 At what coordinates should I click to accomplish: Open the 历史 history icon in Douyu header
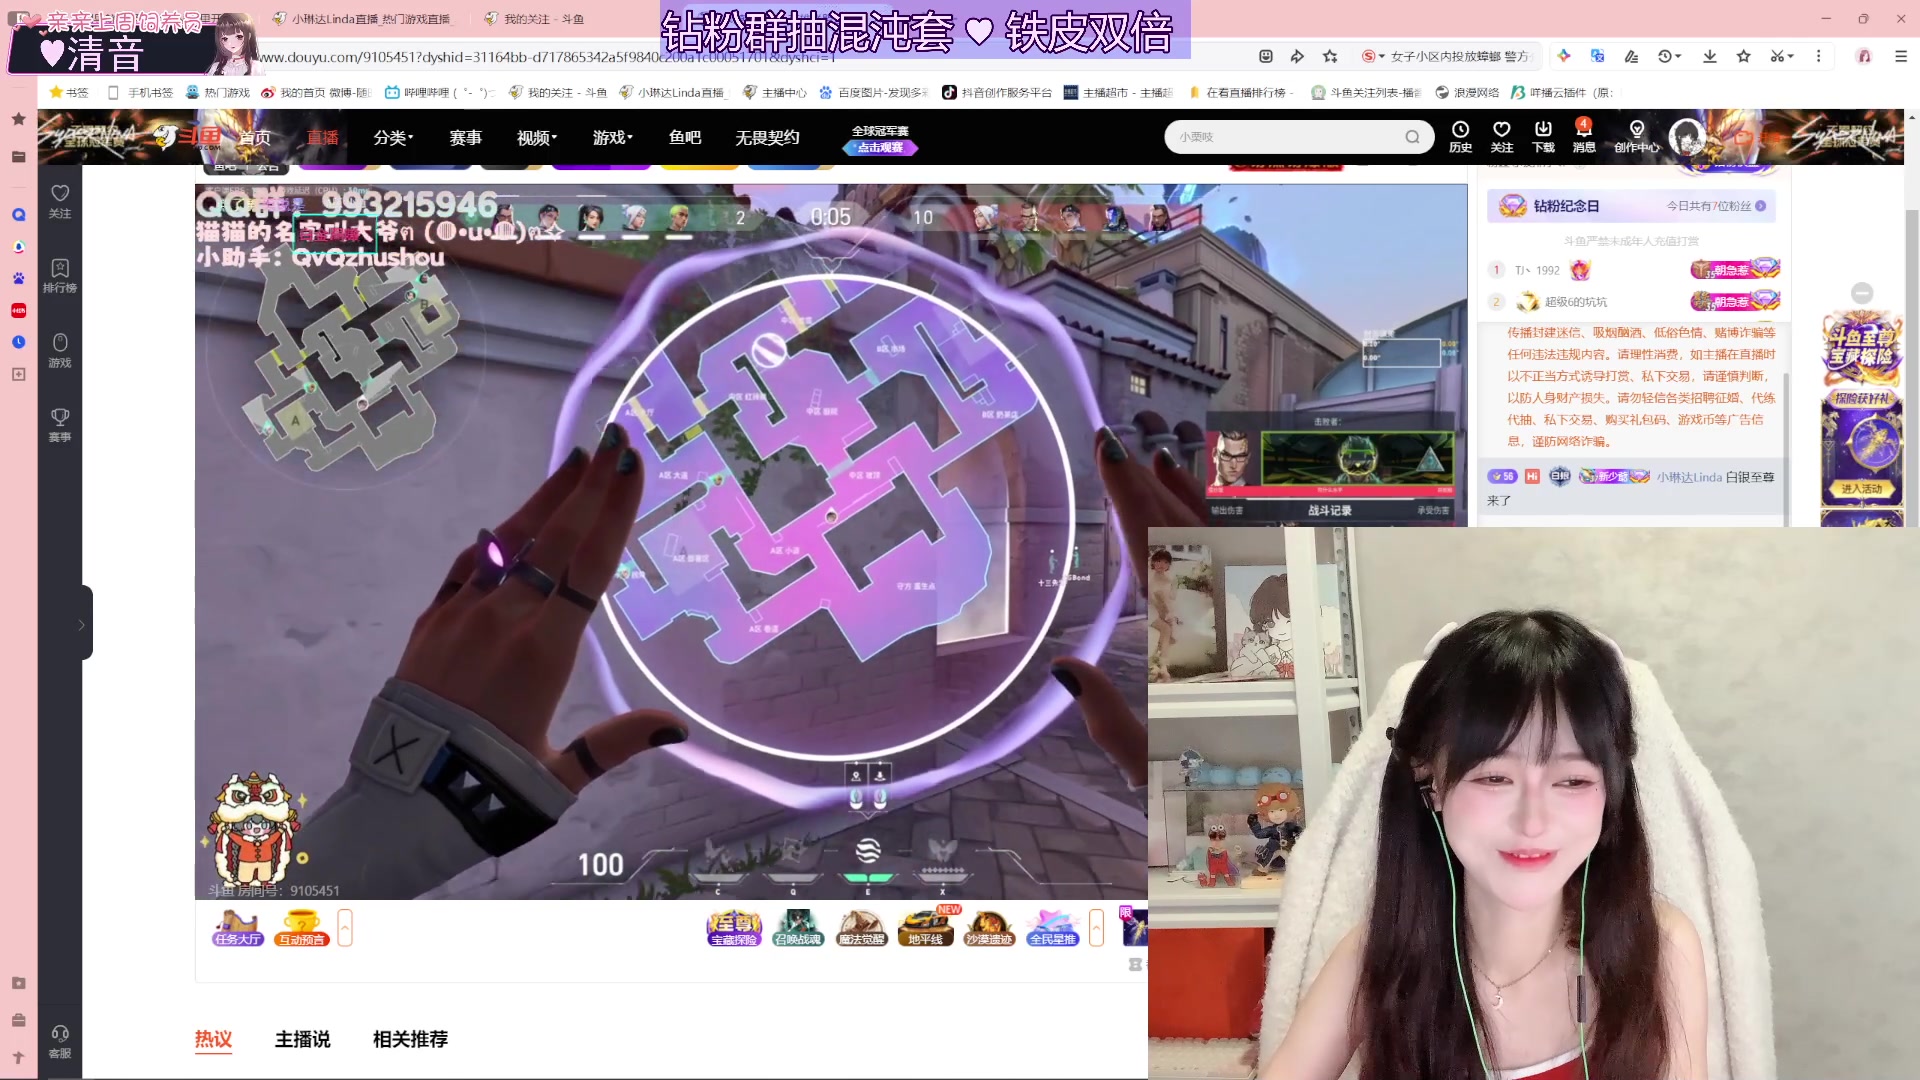[x=1460, y=137]
